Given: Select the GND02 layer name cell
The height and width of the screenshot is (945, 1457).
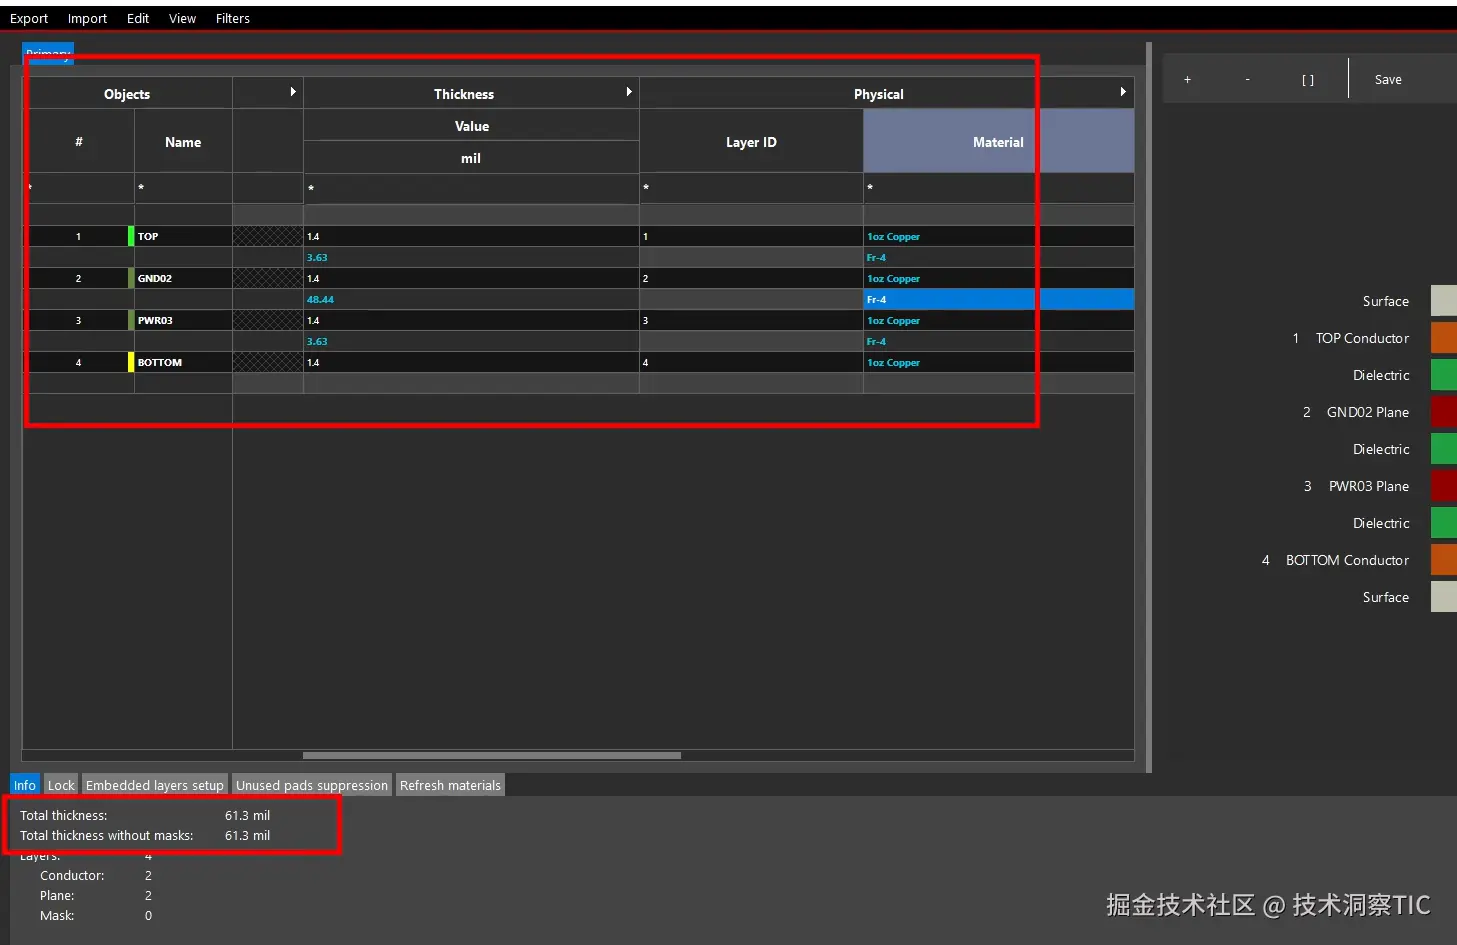Looking at the screenshot, I should pos(183,278).
